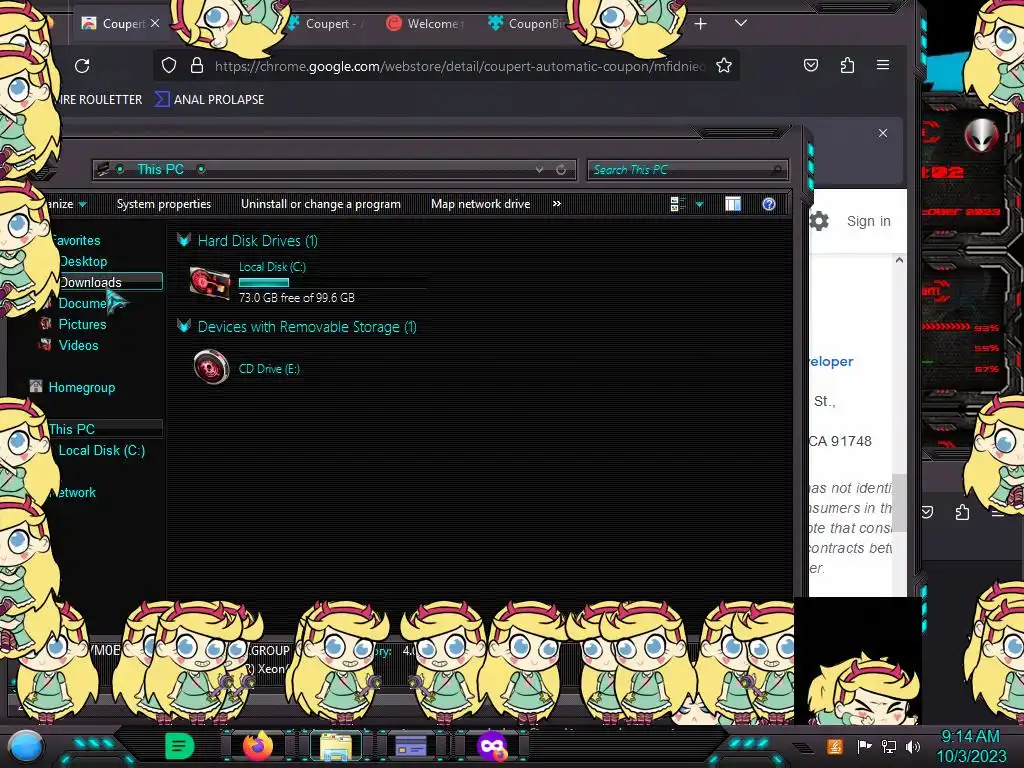Open Extensions icon in the background Firefox window
Viewport: 1024px width, 768px height.
(x=962, y=513)
